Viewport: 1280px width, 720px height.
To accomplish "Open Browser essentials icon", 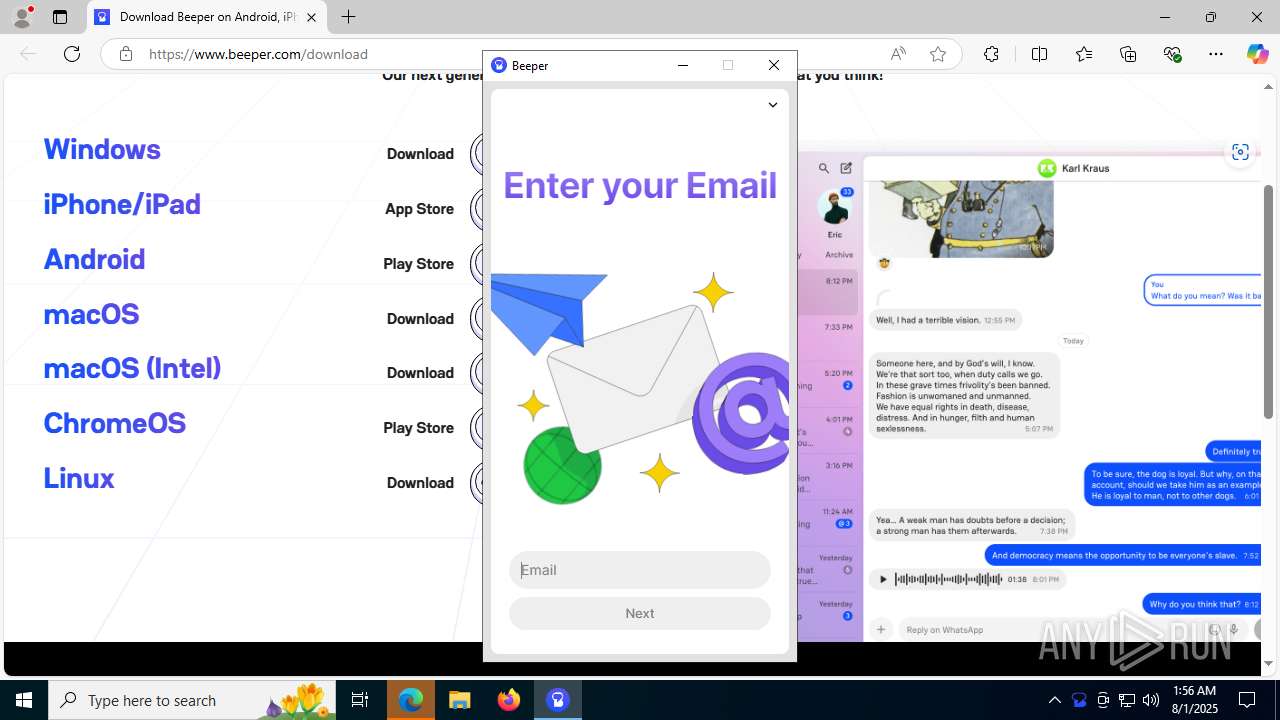I will tap(1172, 54).
